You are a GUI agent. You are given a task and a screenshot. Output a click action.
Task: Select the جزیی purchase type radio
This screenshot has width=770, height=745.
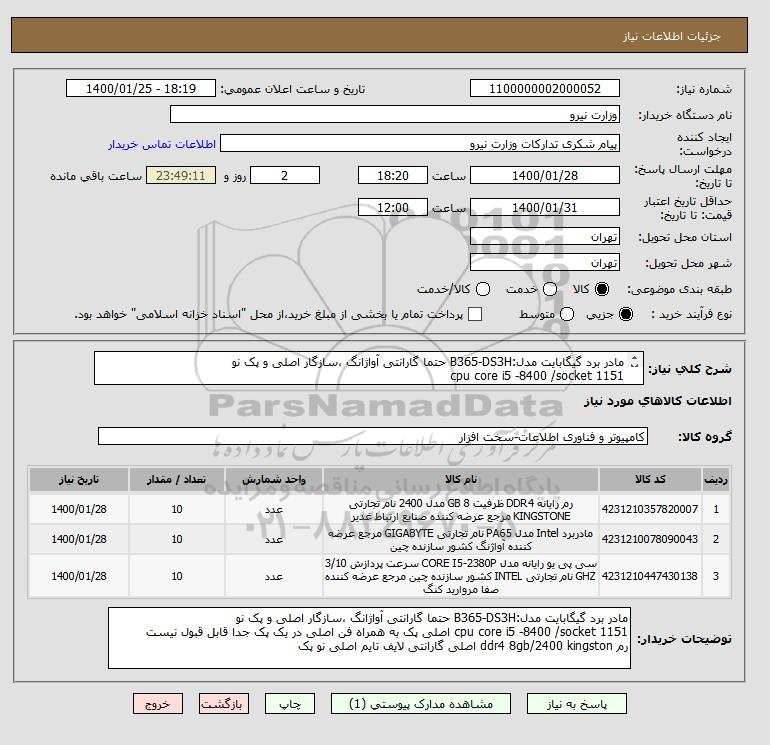[x=626, y=314]
